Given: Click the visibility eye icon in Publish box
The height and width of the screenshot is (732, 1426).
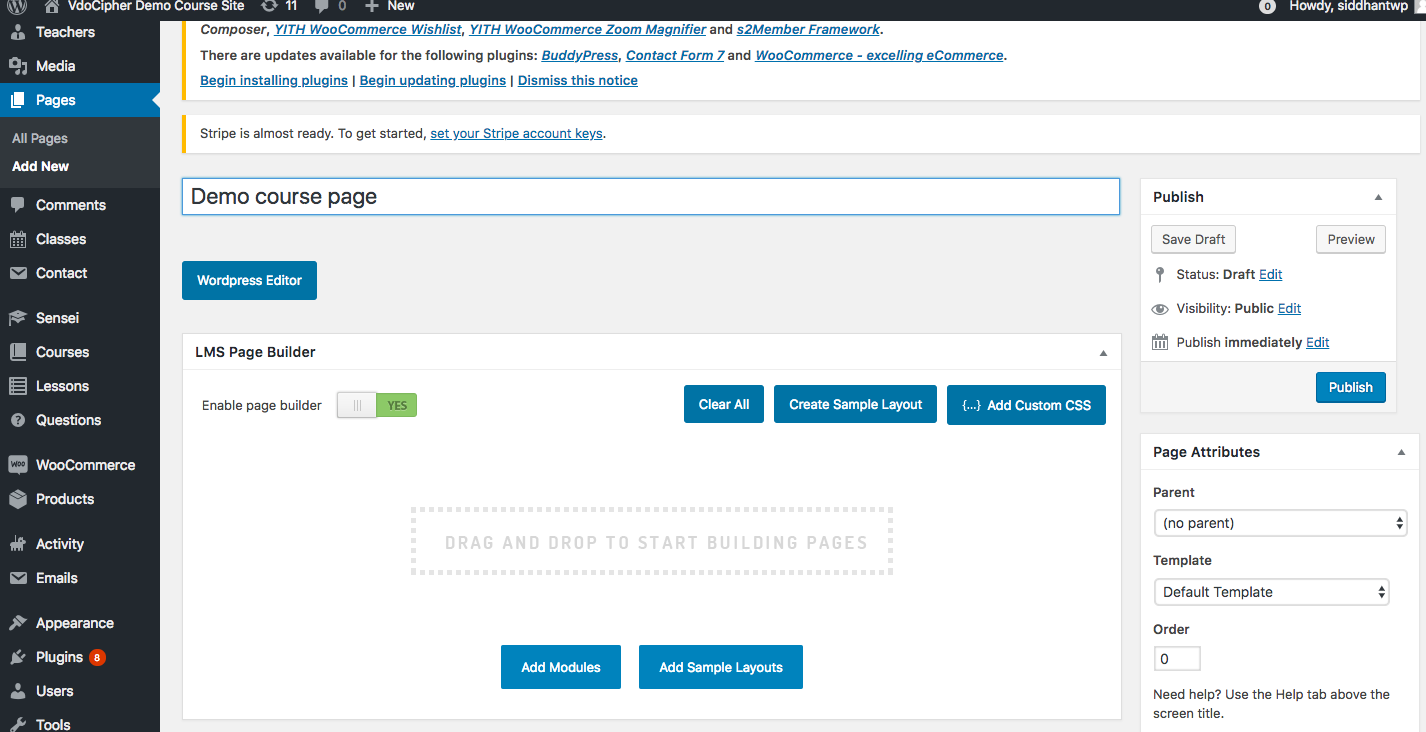Looking at the screenshot, I should (1160, 309).
